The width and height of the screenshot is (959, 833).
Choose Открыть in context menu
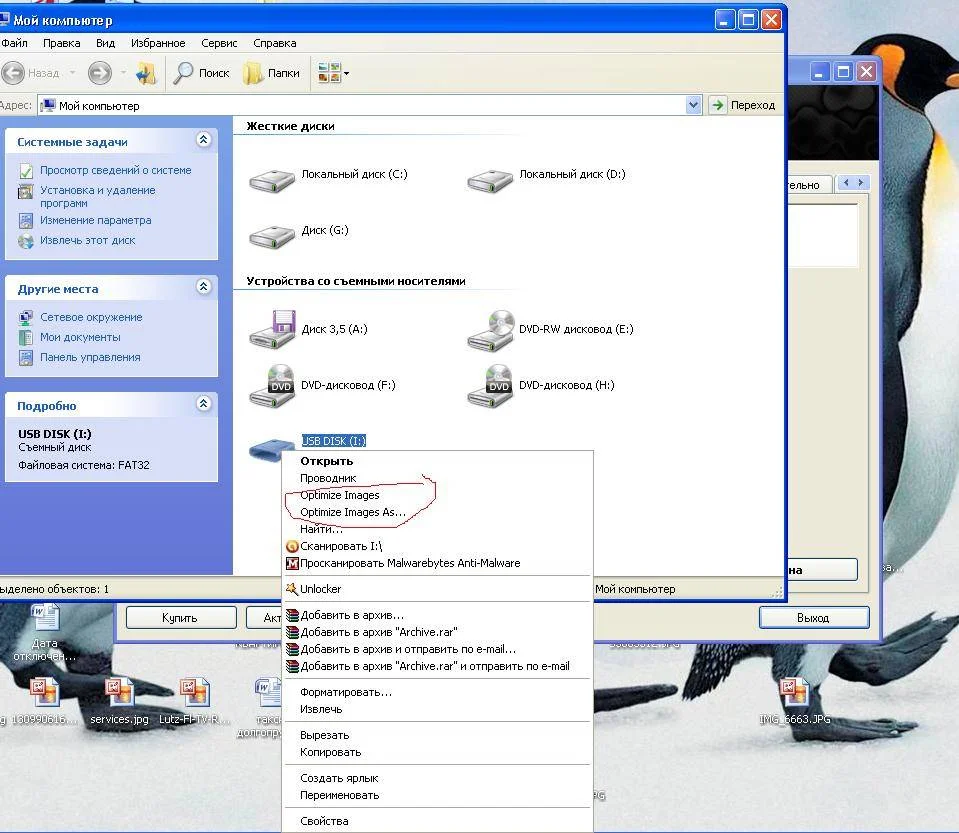[438, 461]
